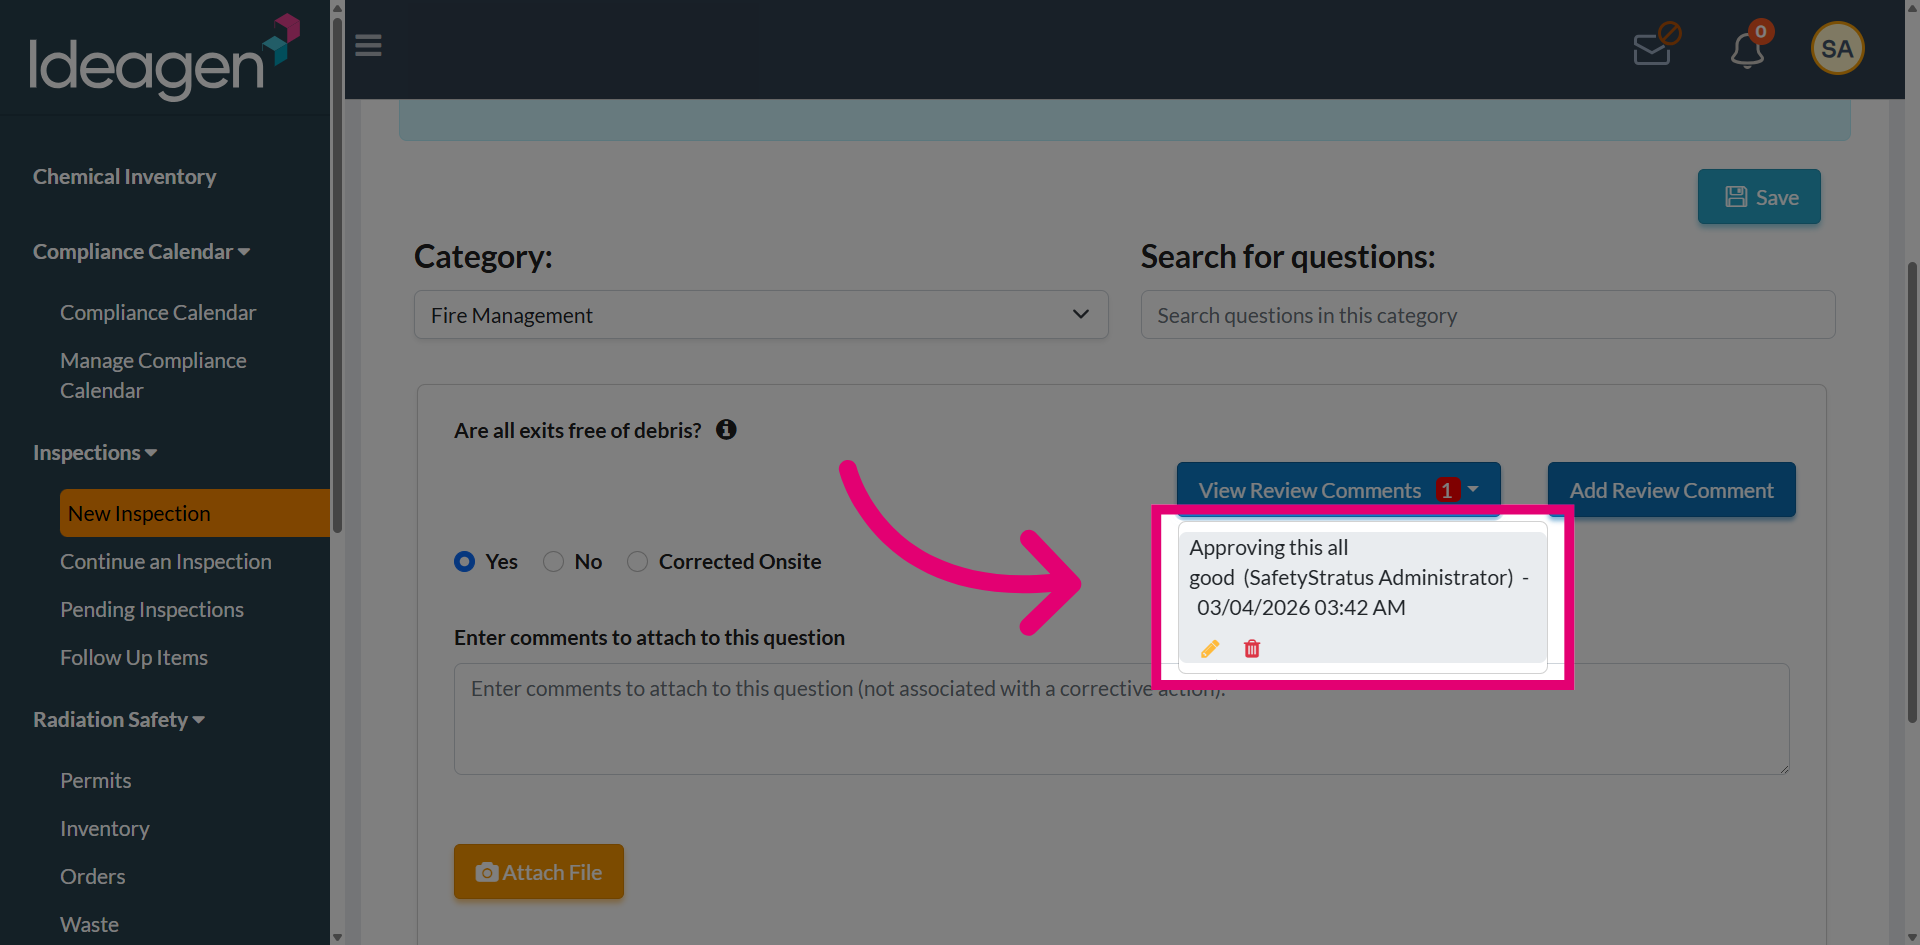Select the No radio option
Screen dimensions: 1920x945
[553, 562]
